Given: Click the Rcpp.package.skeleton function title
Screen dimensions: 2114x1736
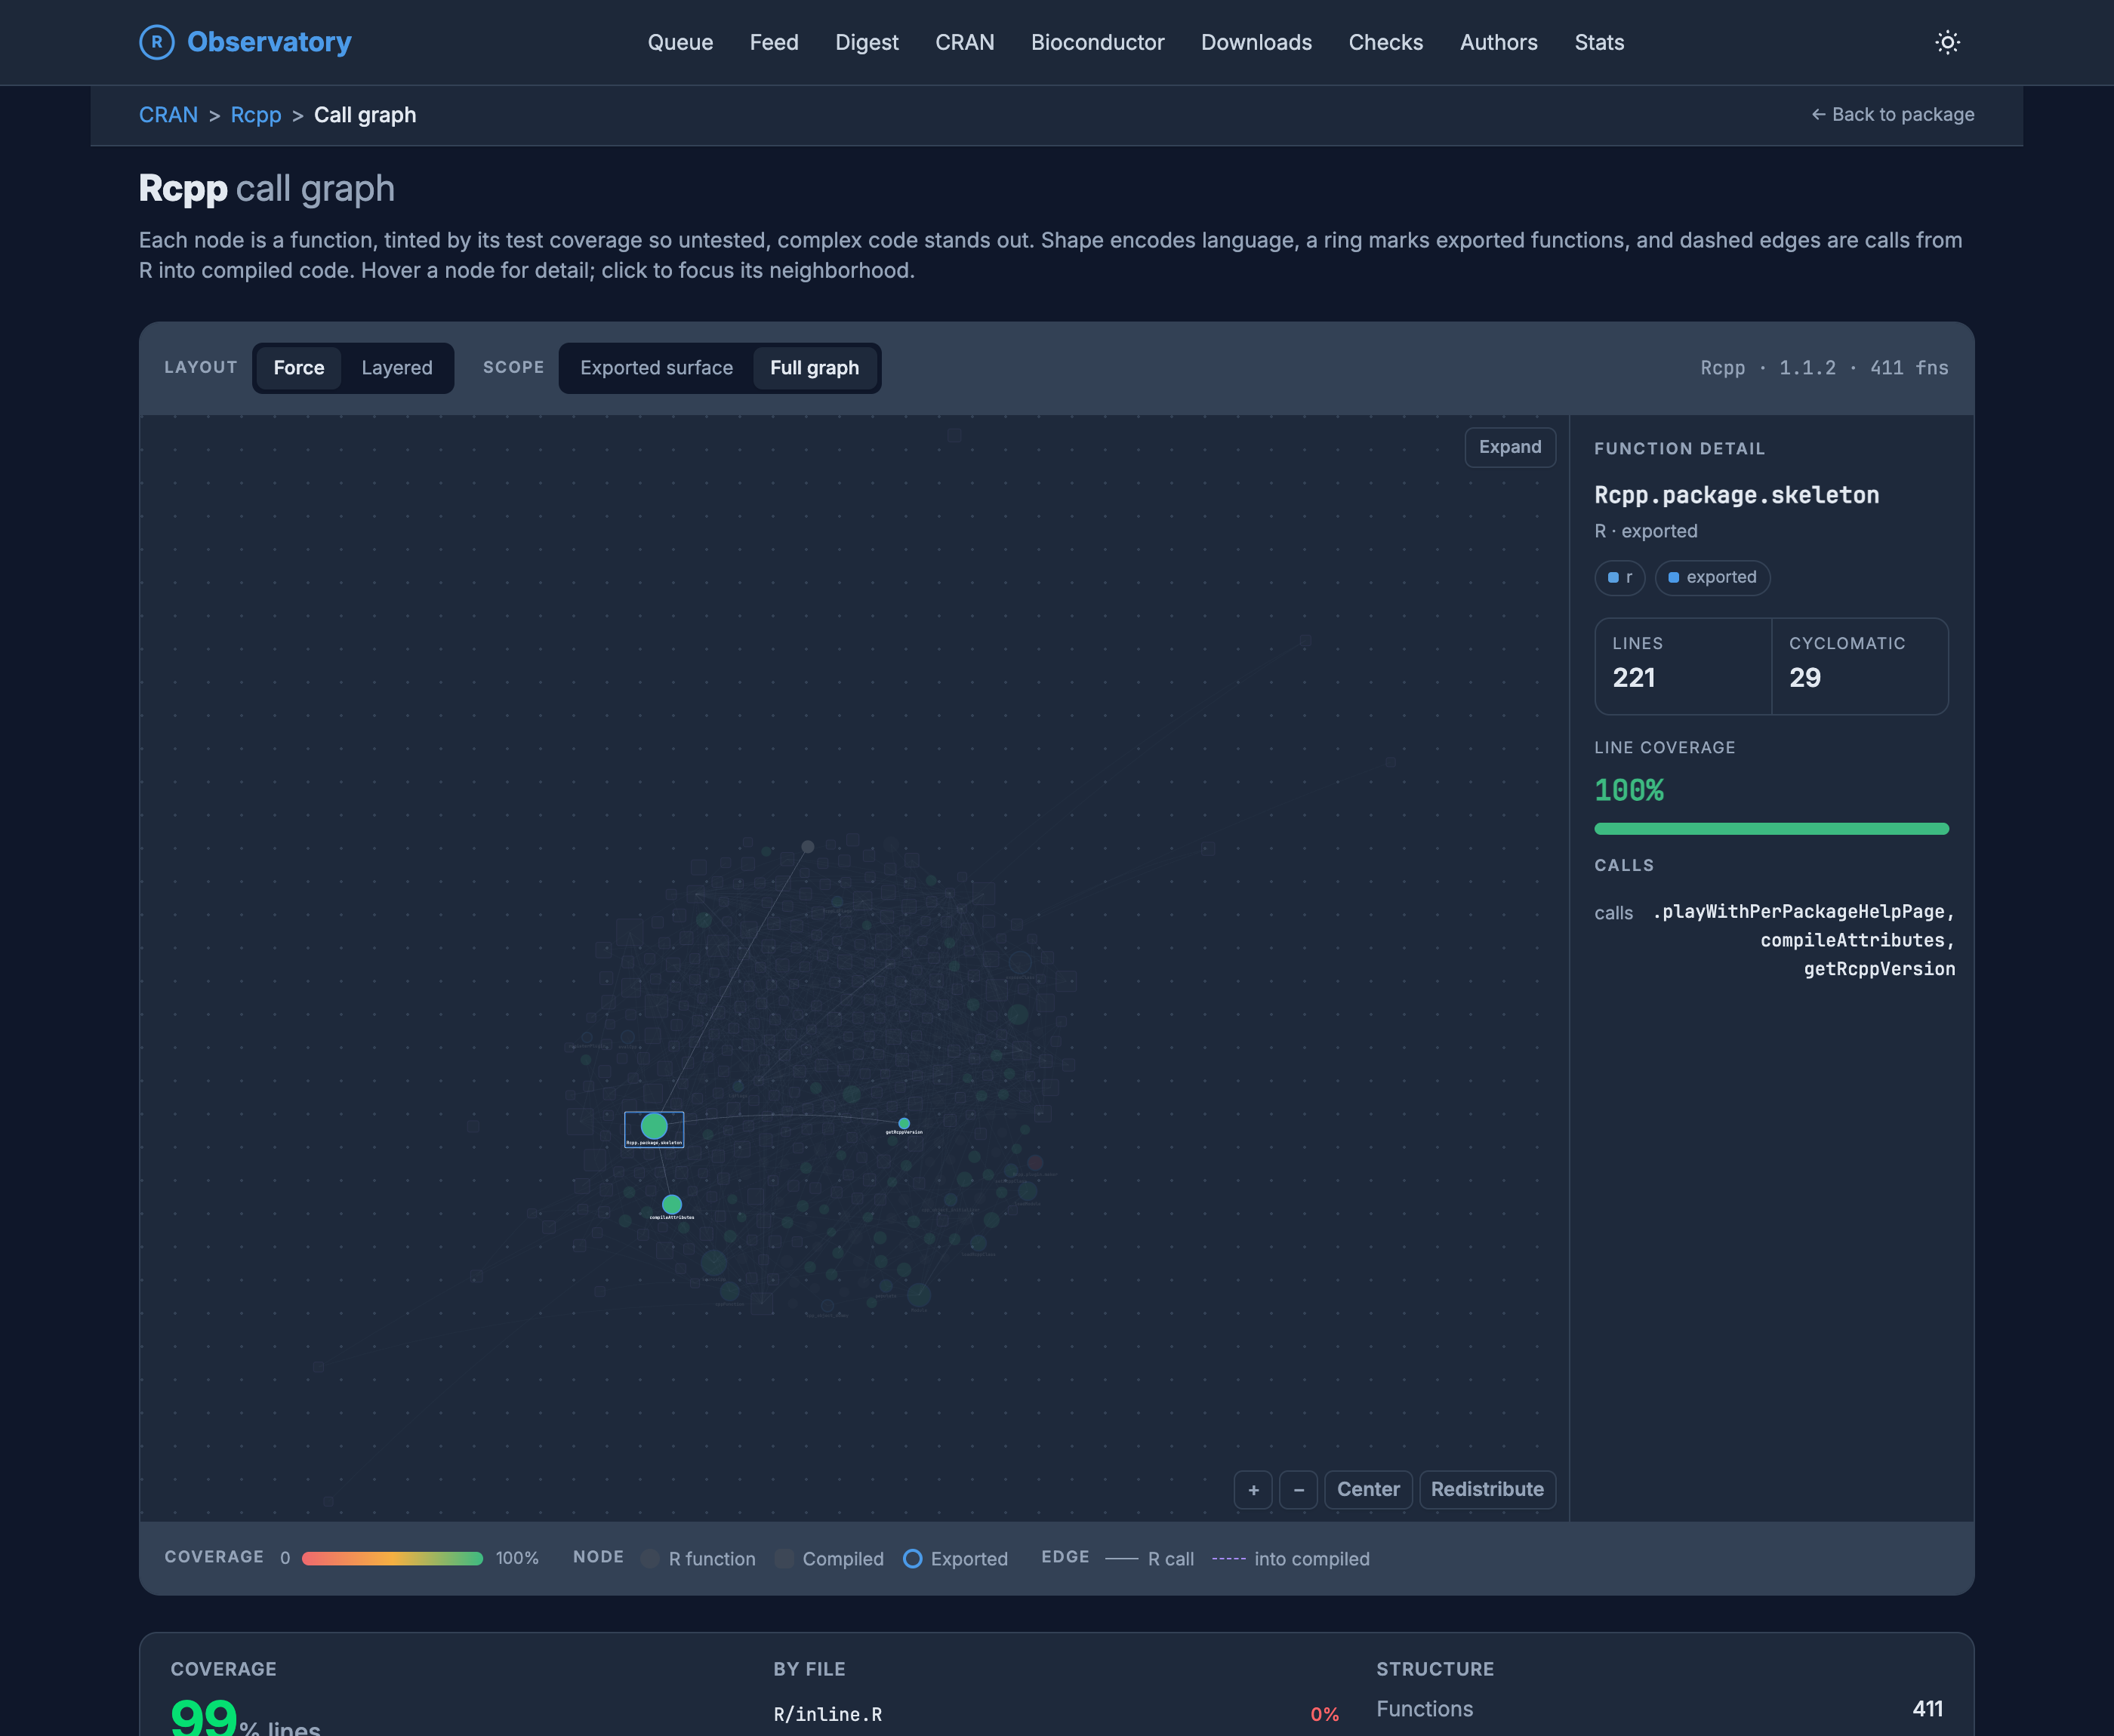Looking at the screenshot, I should pyautogui.click(x=1736, y=495).
